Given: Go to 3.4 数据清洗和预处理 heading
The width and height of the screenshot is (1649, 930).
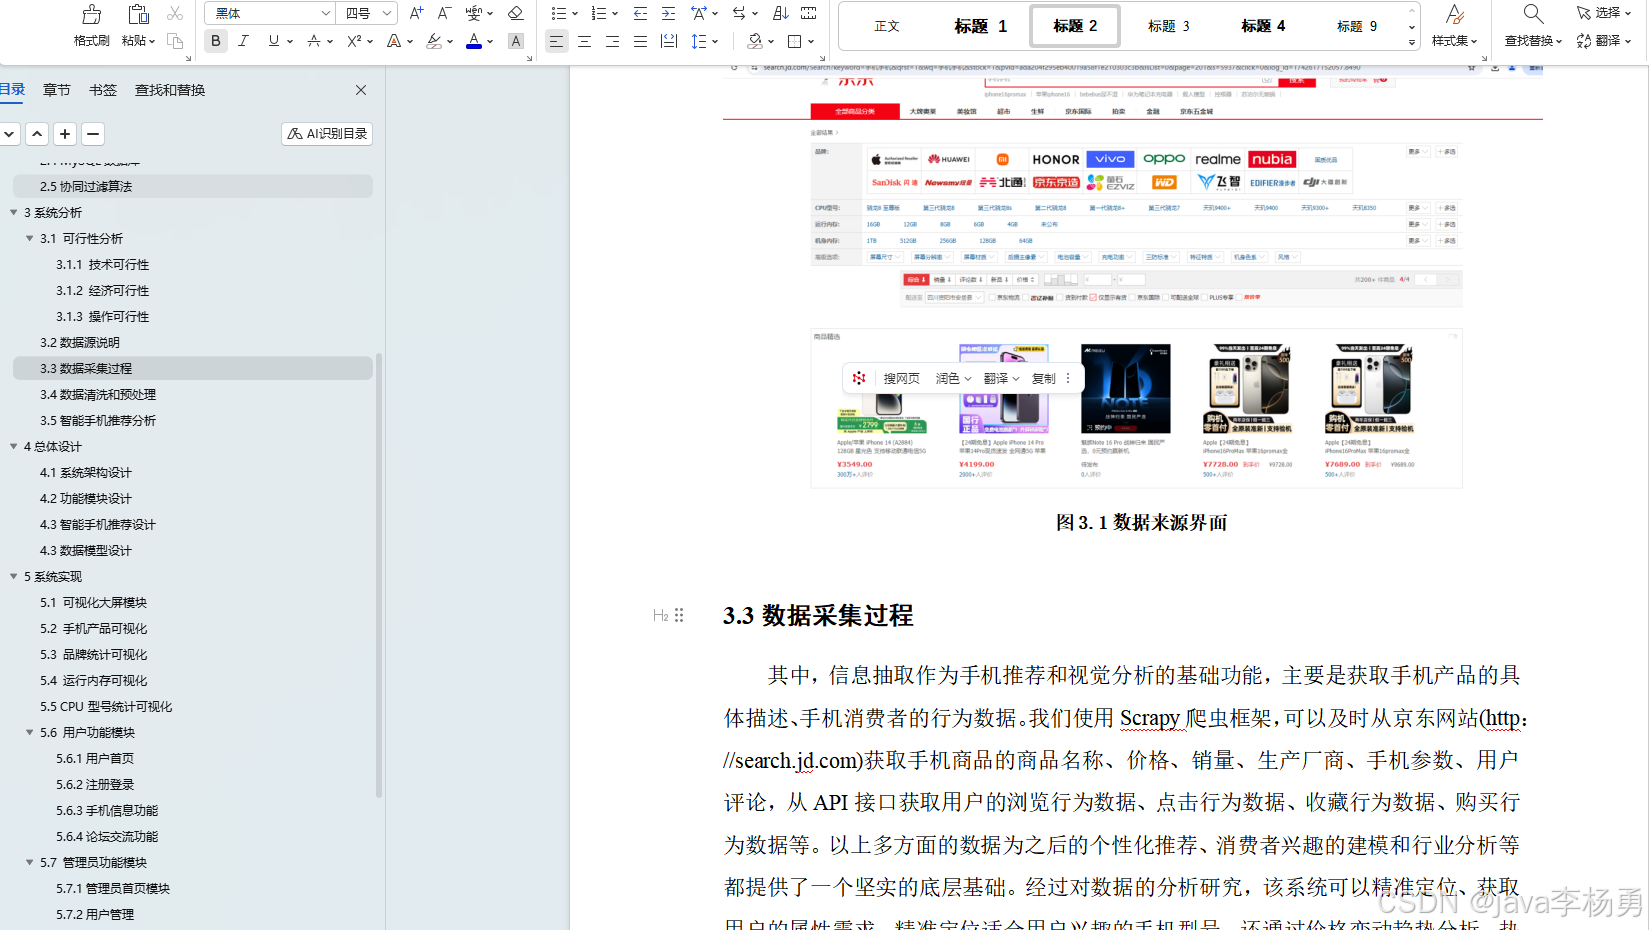Looking at the screenshot, I should pos(98,394).
